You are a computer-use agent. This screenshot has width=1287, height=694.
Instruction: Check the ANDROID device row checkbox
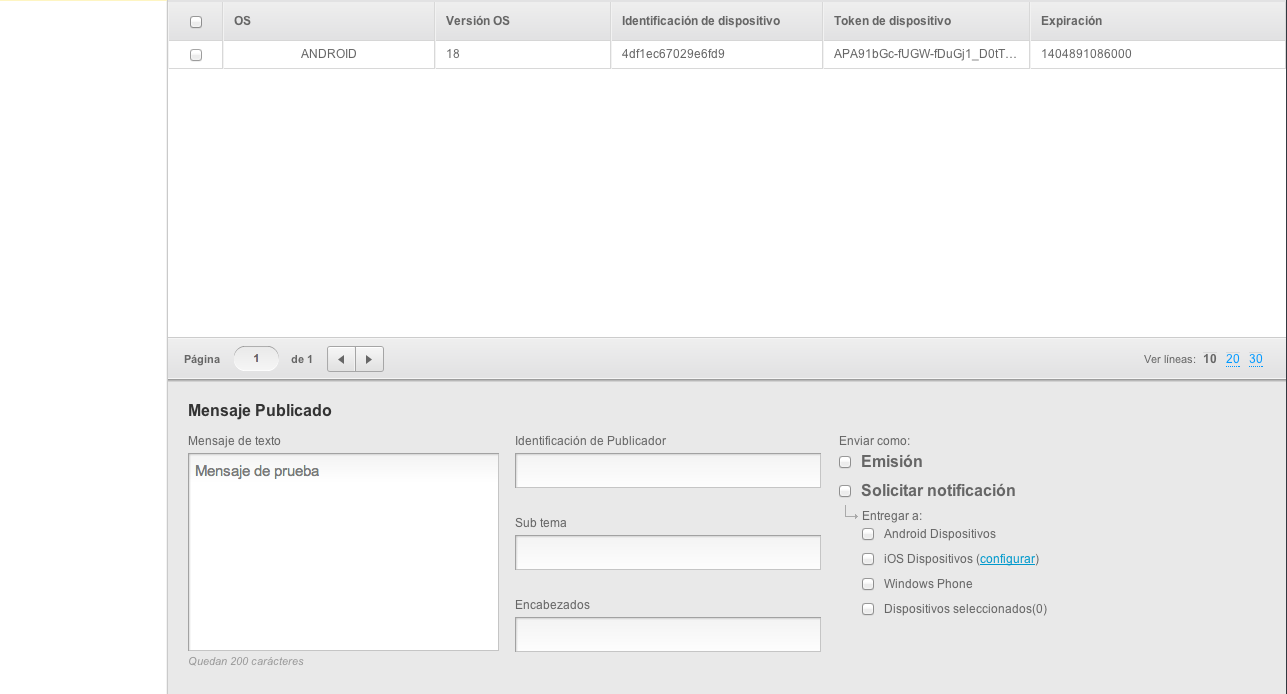coord(196,55)
